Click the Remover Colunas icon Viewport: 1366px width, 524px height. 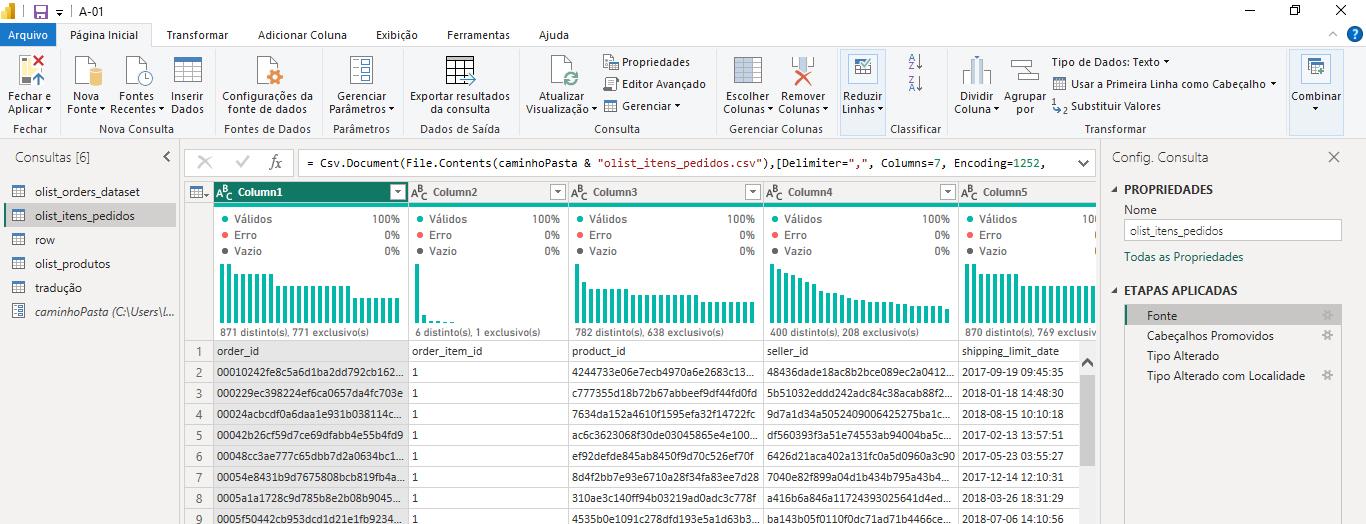pyautogui.click(x=802, y=72)
